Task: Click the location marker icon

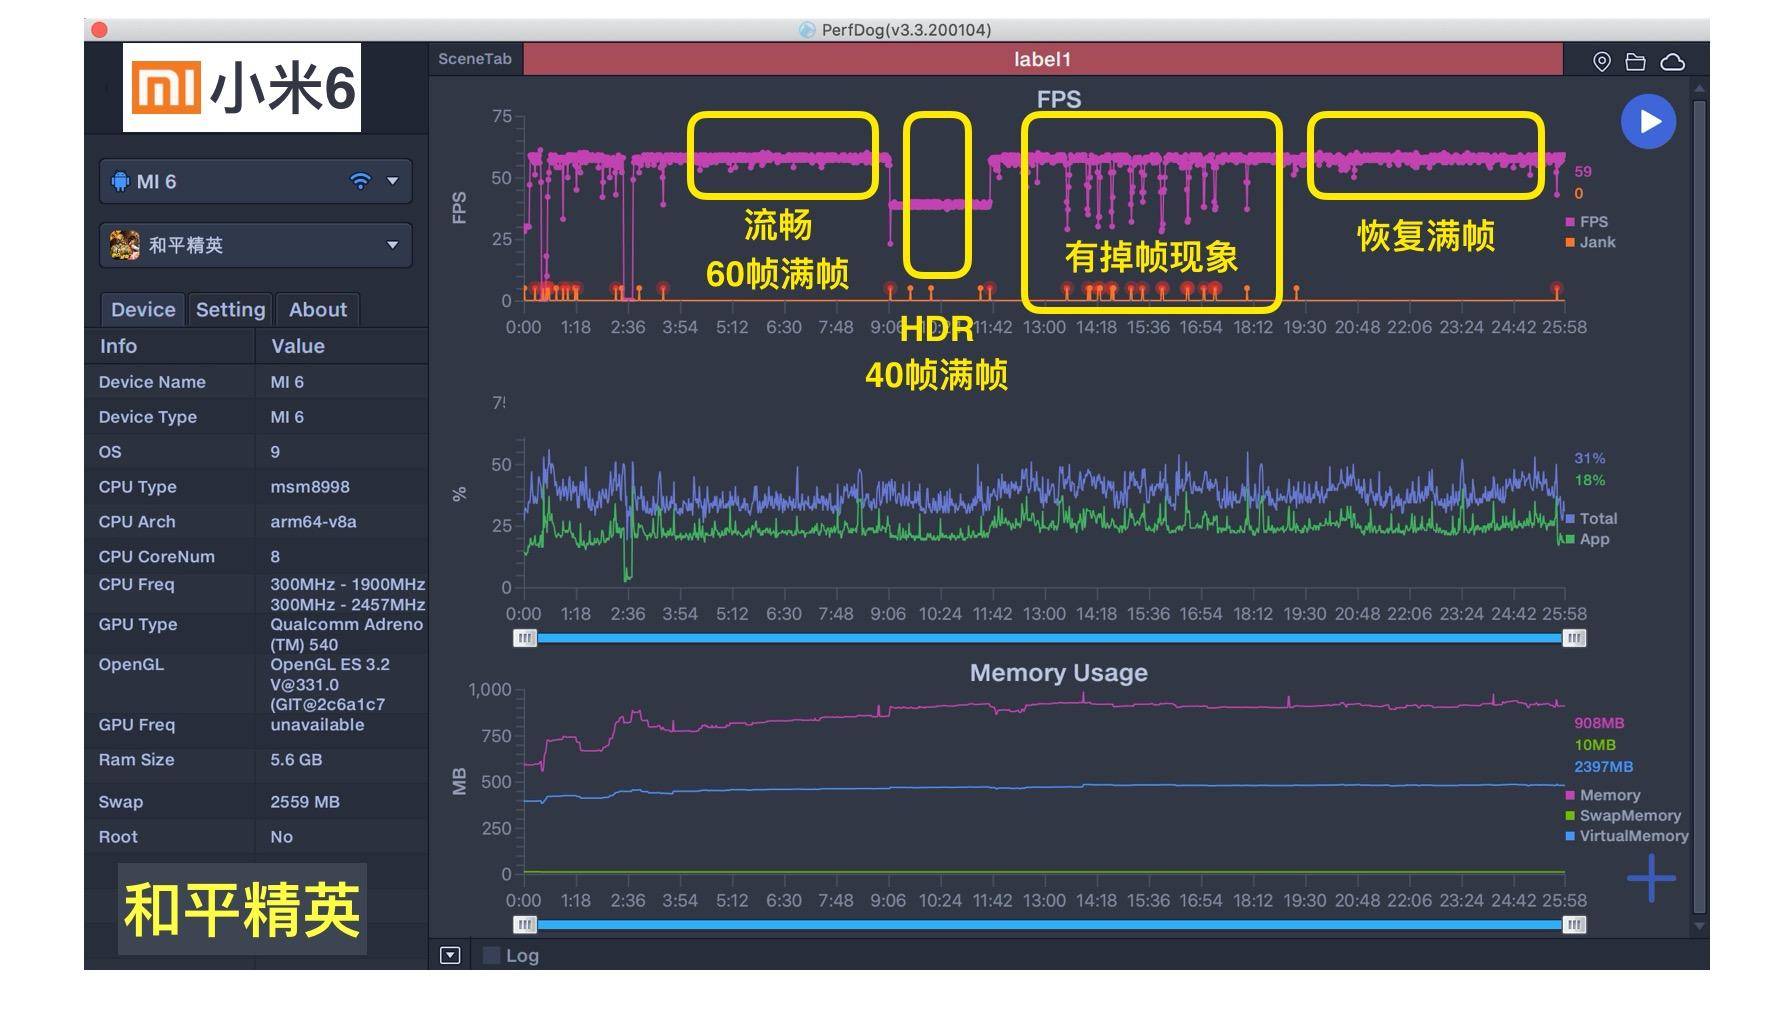Action: [1601, 62]
